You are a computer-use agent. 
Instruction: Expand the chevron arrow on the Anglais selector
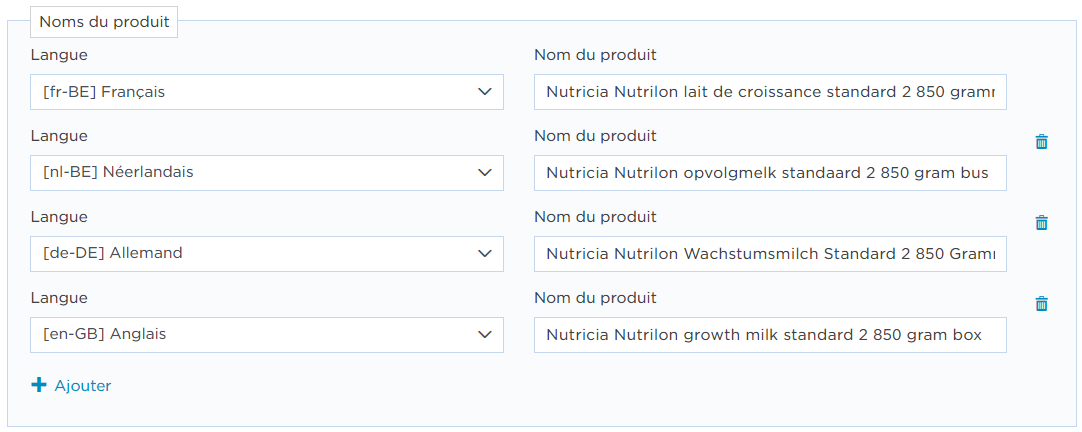point(484,335)
